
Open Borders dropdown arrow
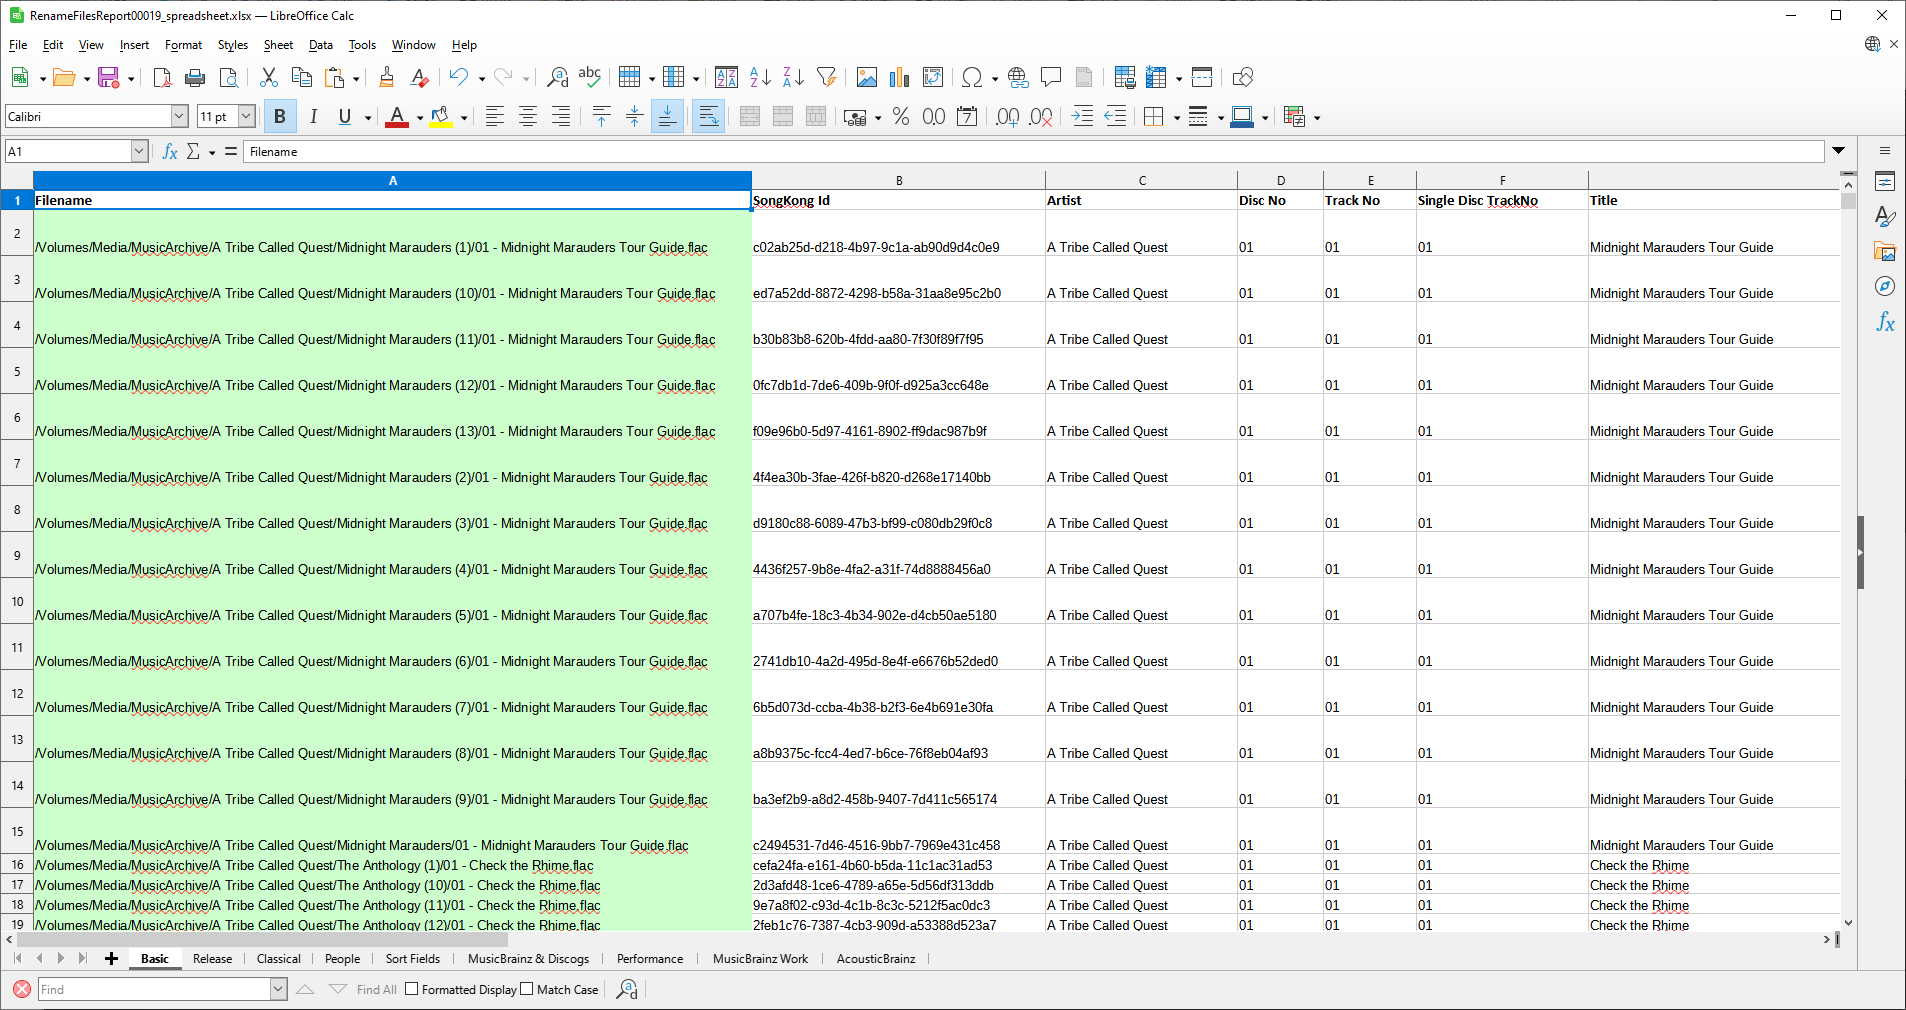pyautogui.click(x=1177, y=118)
